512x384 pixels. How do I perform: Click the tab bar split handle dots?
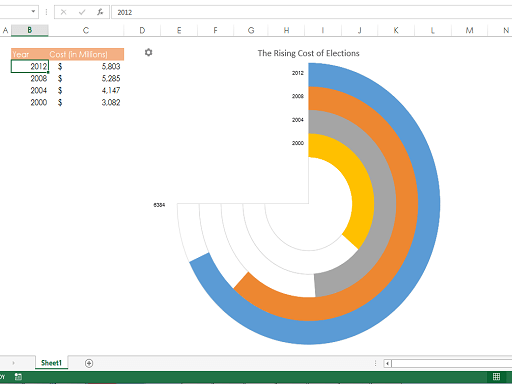point(375,363)
